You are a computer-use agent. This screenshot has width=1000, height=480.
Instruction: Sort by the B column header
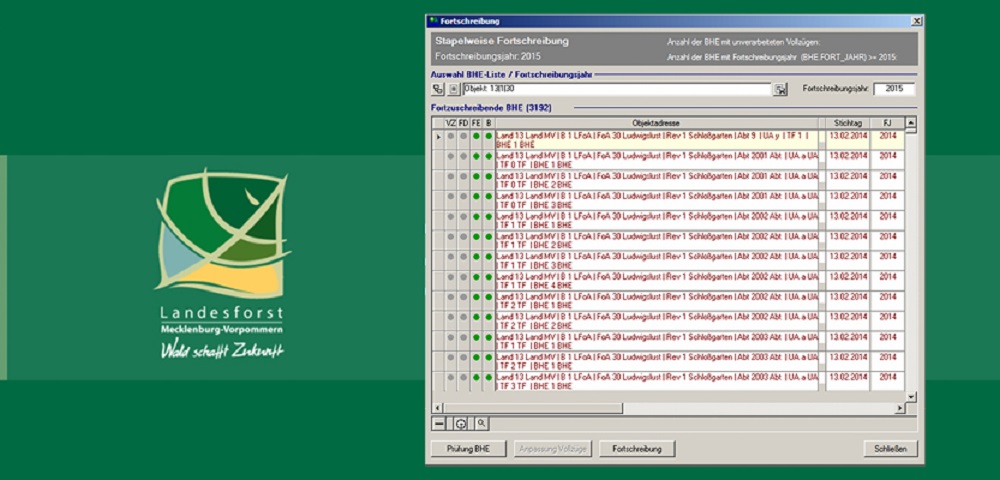pyautogui.click(x=489, y=123)
